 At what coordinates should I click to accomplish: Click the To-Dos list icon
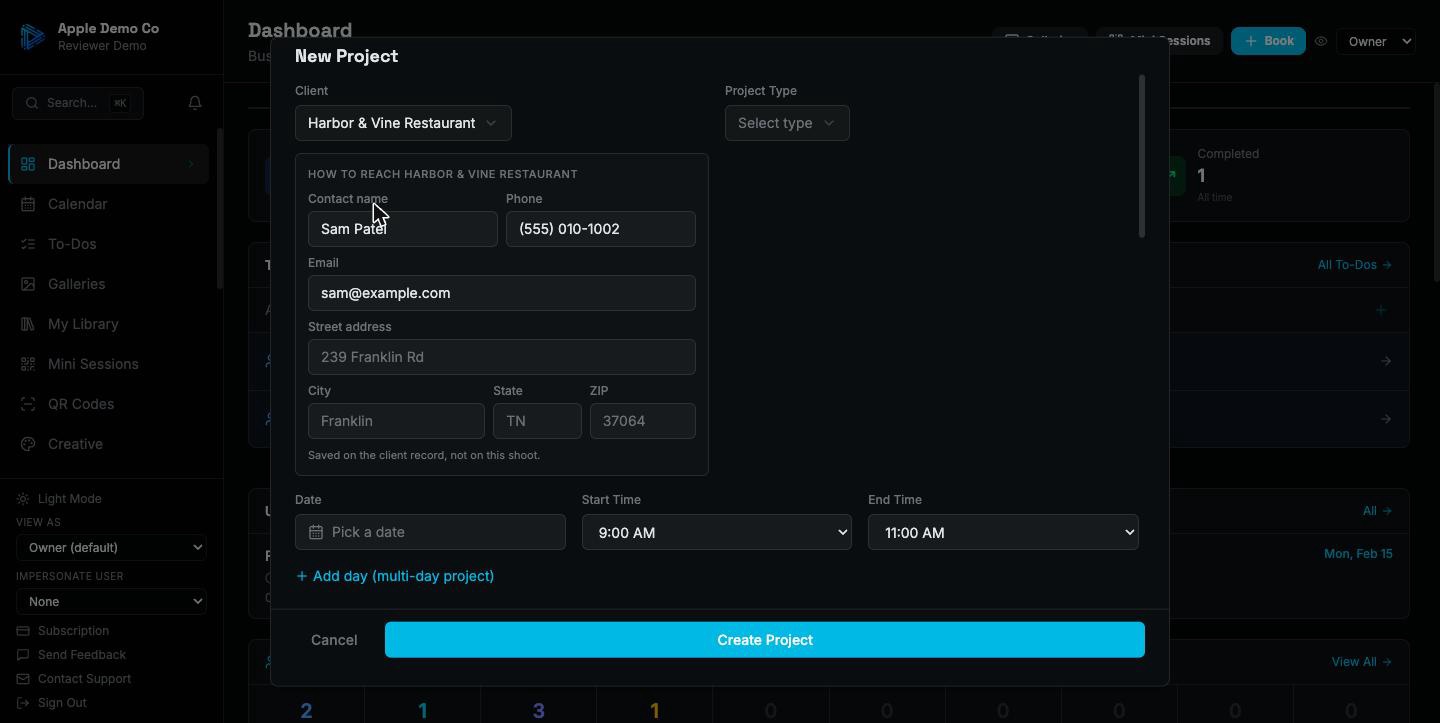[x=28, y=244]
